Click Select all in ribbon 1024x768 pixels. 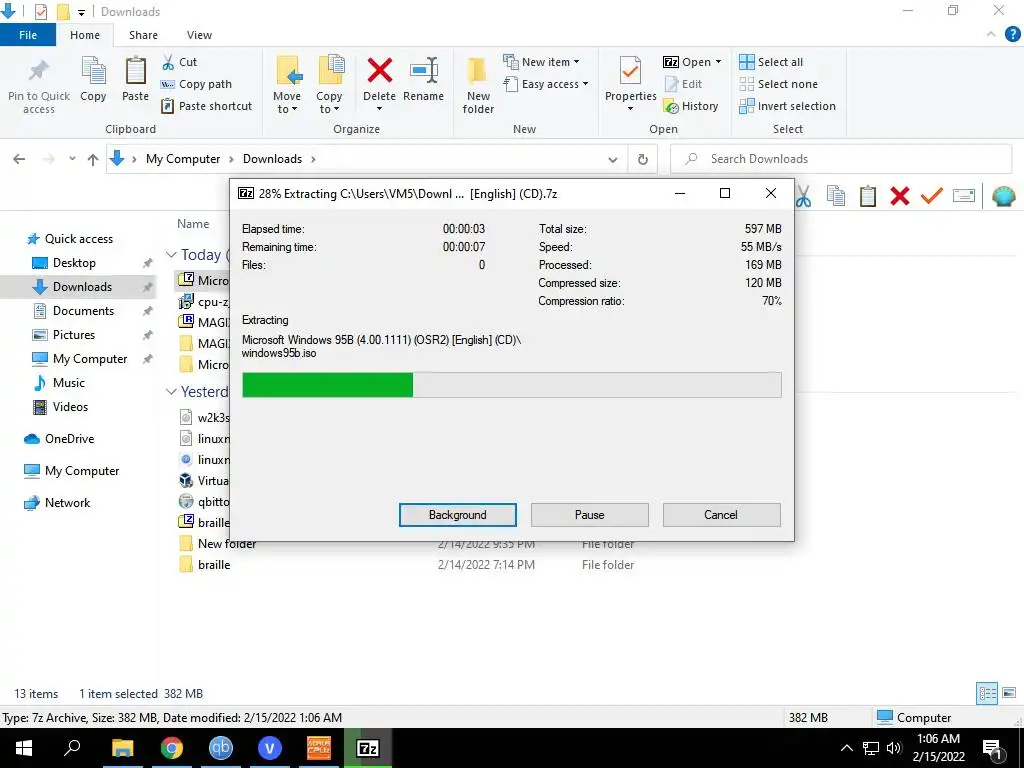tap(771, 62)
